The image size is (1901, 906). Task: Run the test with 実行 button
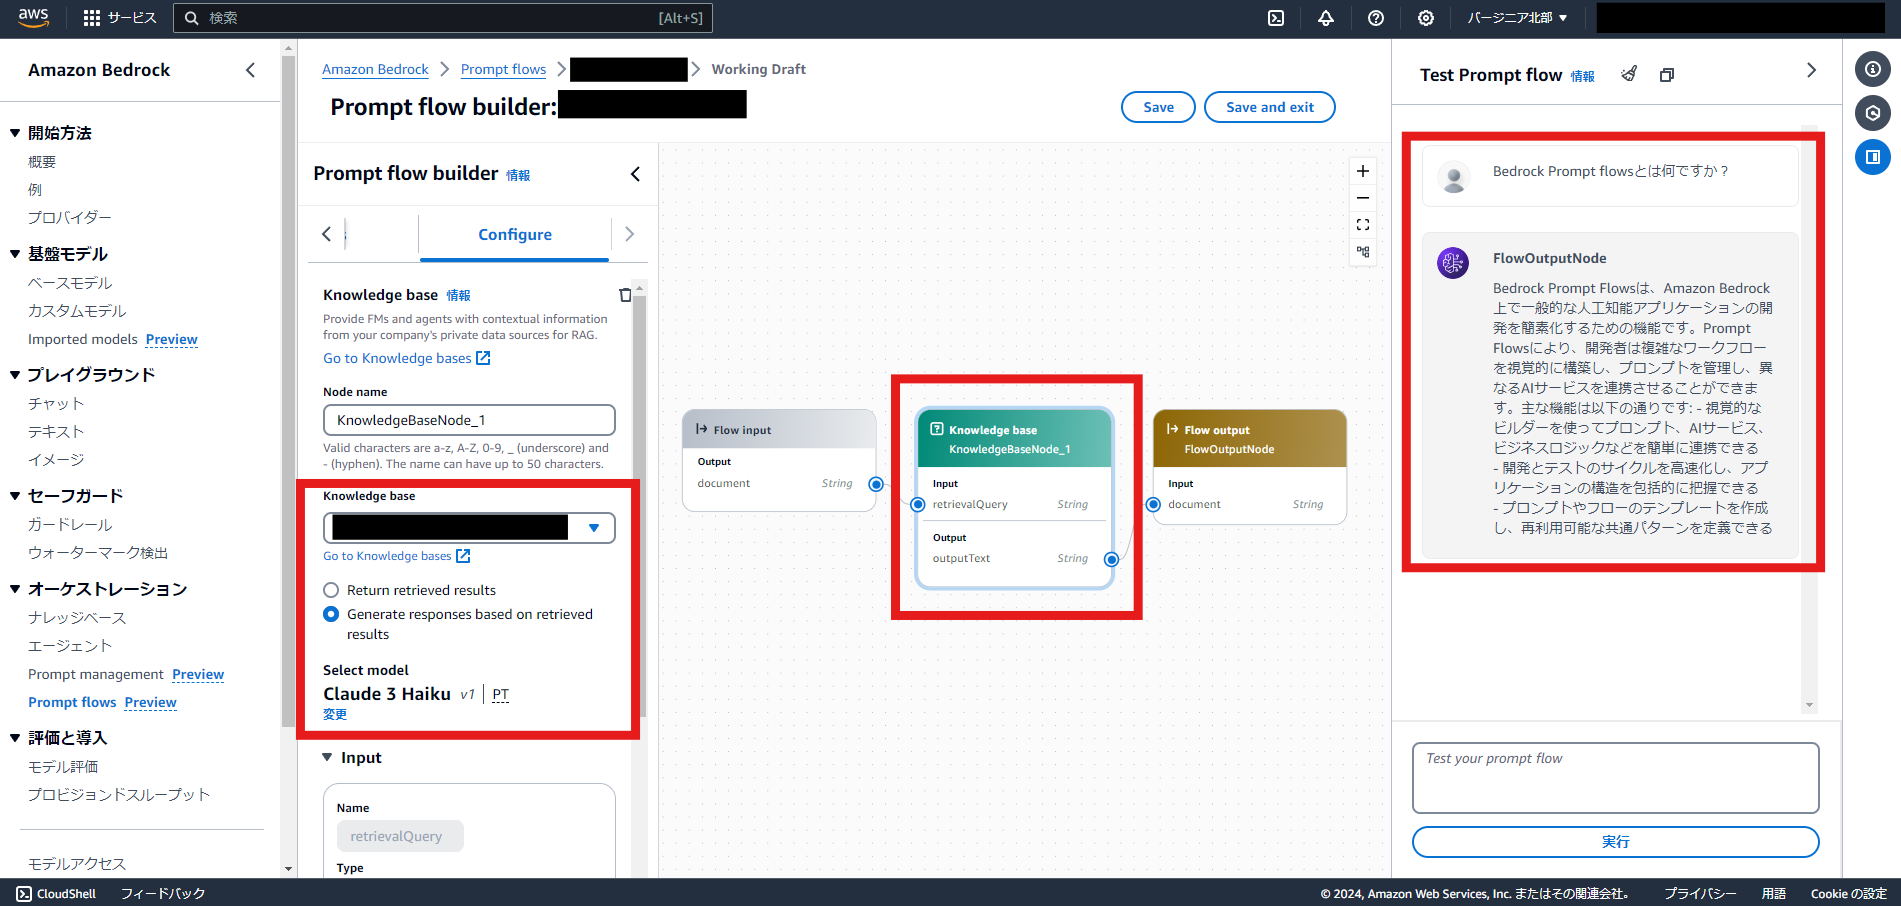pyautogui.click(x=1615, y=842)
